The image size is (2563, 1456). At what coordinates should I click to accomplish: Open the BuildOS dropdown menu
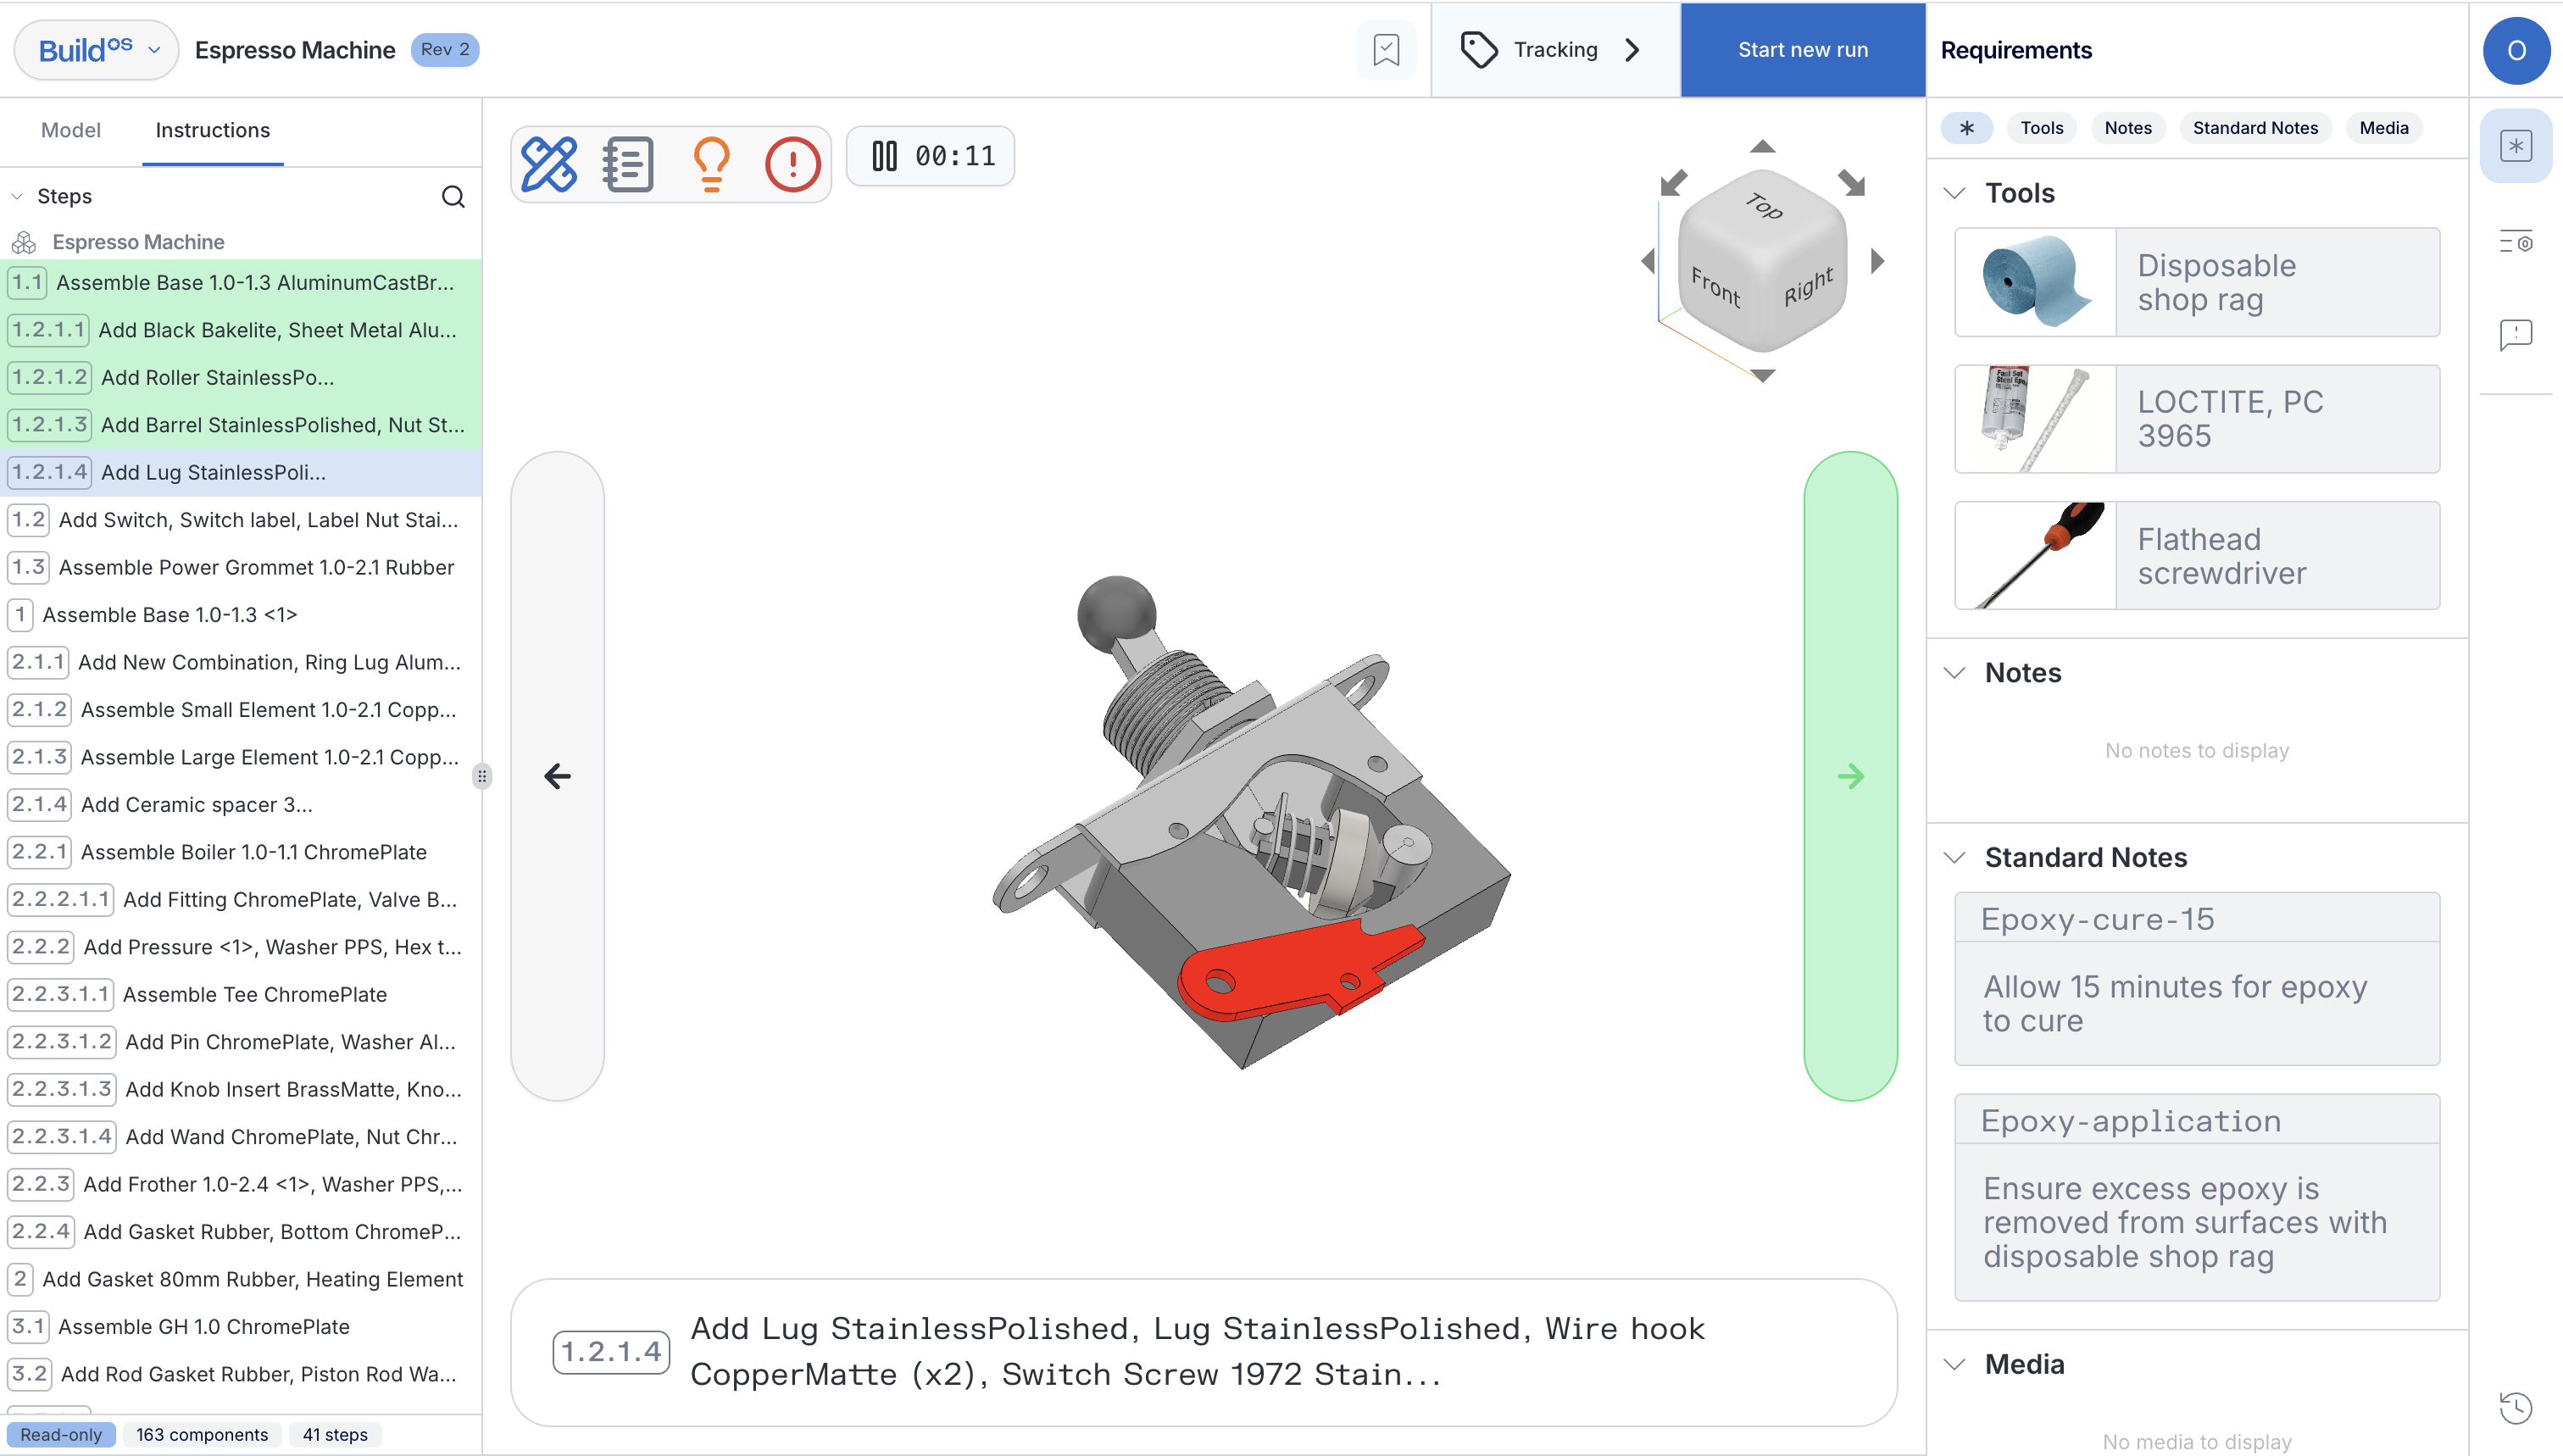tap(96, 50)
